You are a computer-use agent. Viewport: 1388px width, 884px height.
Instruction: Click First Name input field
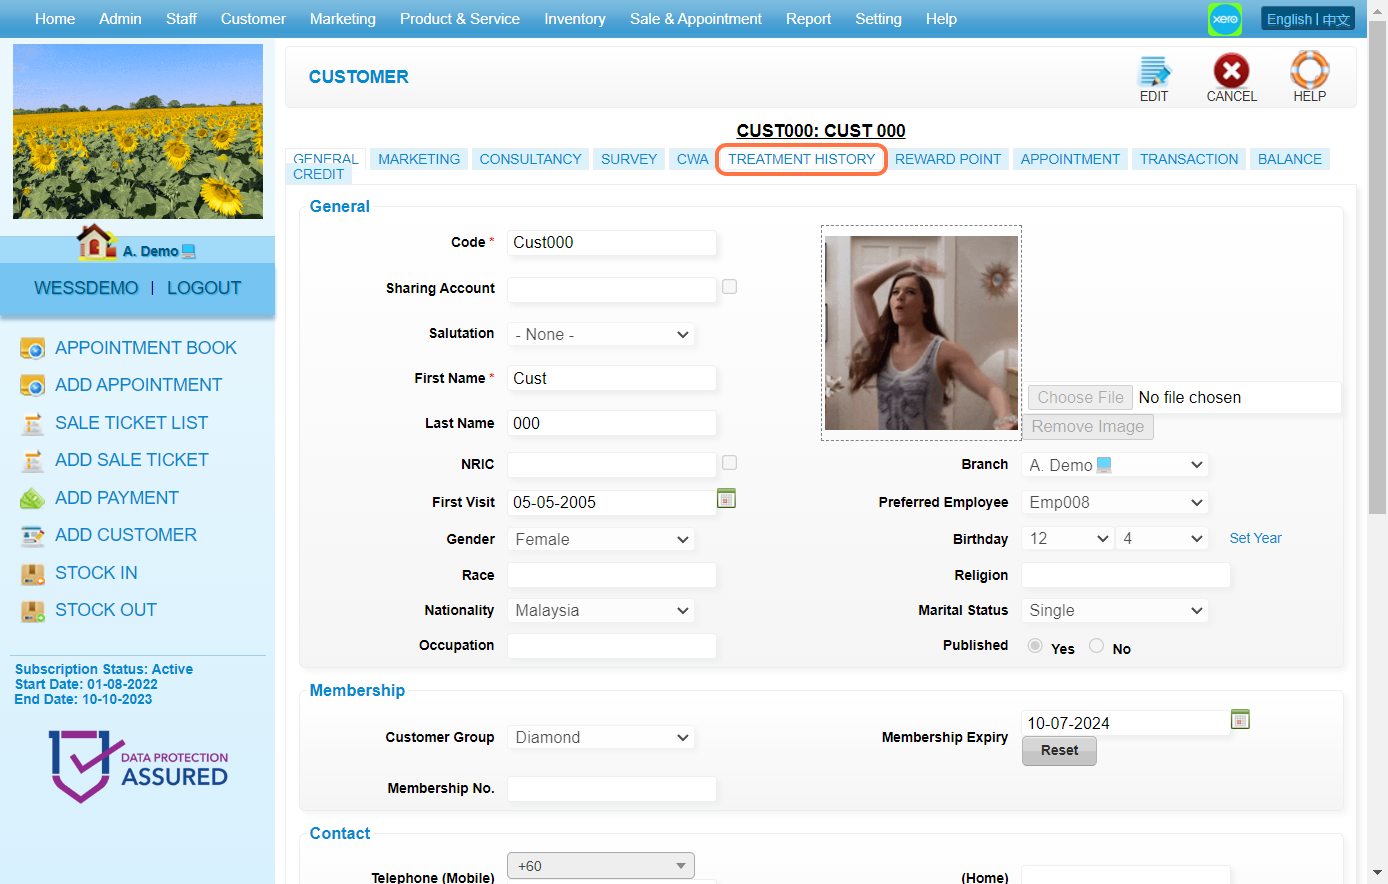(612, 378)
